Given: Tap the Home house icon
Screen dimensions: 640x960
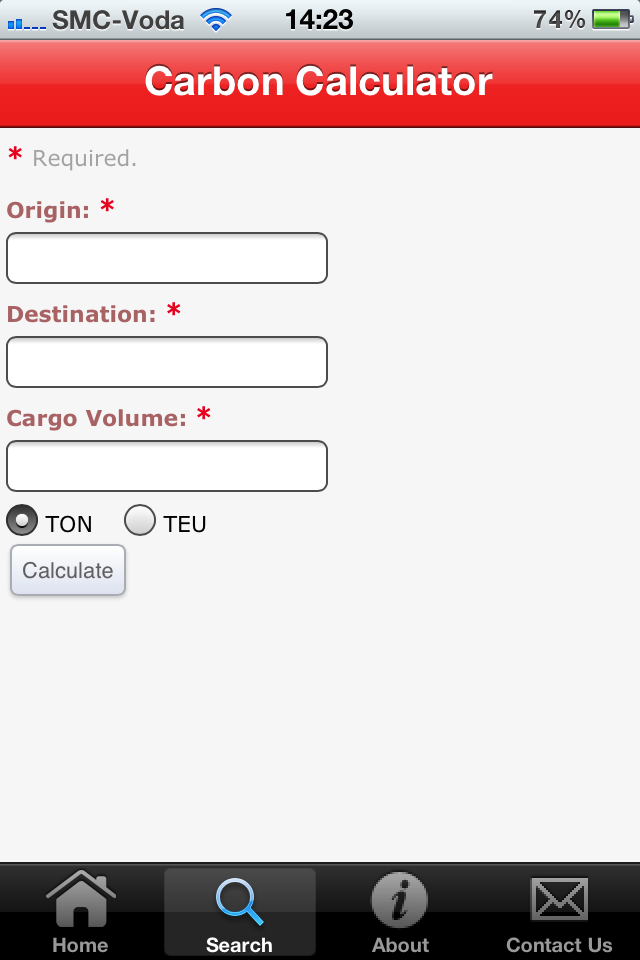Looking at the screenshot, I should pos(80,901).
